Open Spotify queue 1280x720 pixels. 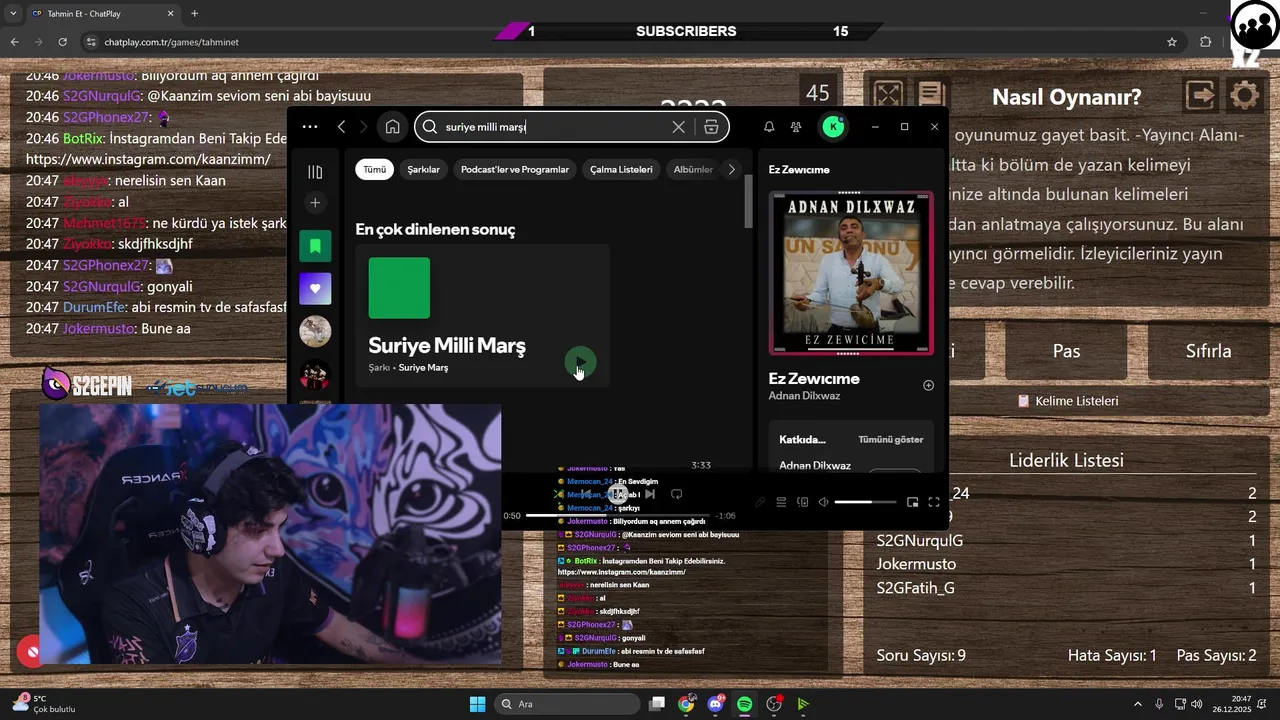point(781,502)
